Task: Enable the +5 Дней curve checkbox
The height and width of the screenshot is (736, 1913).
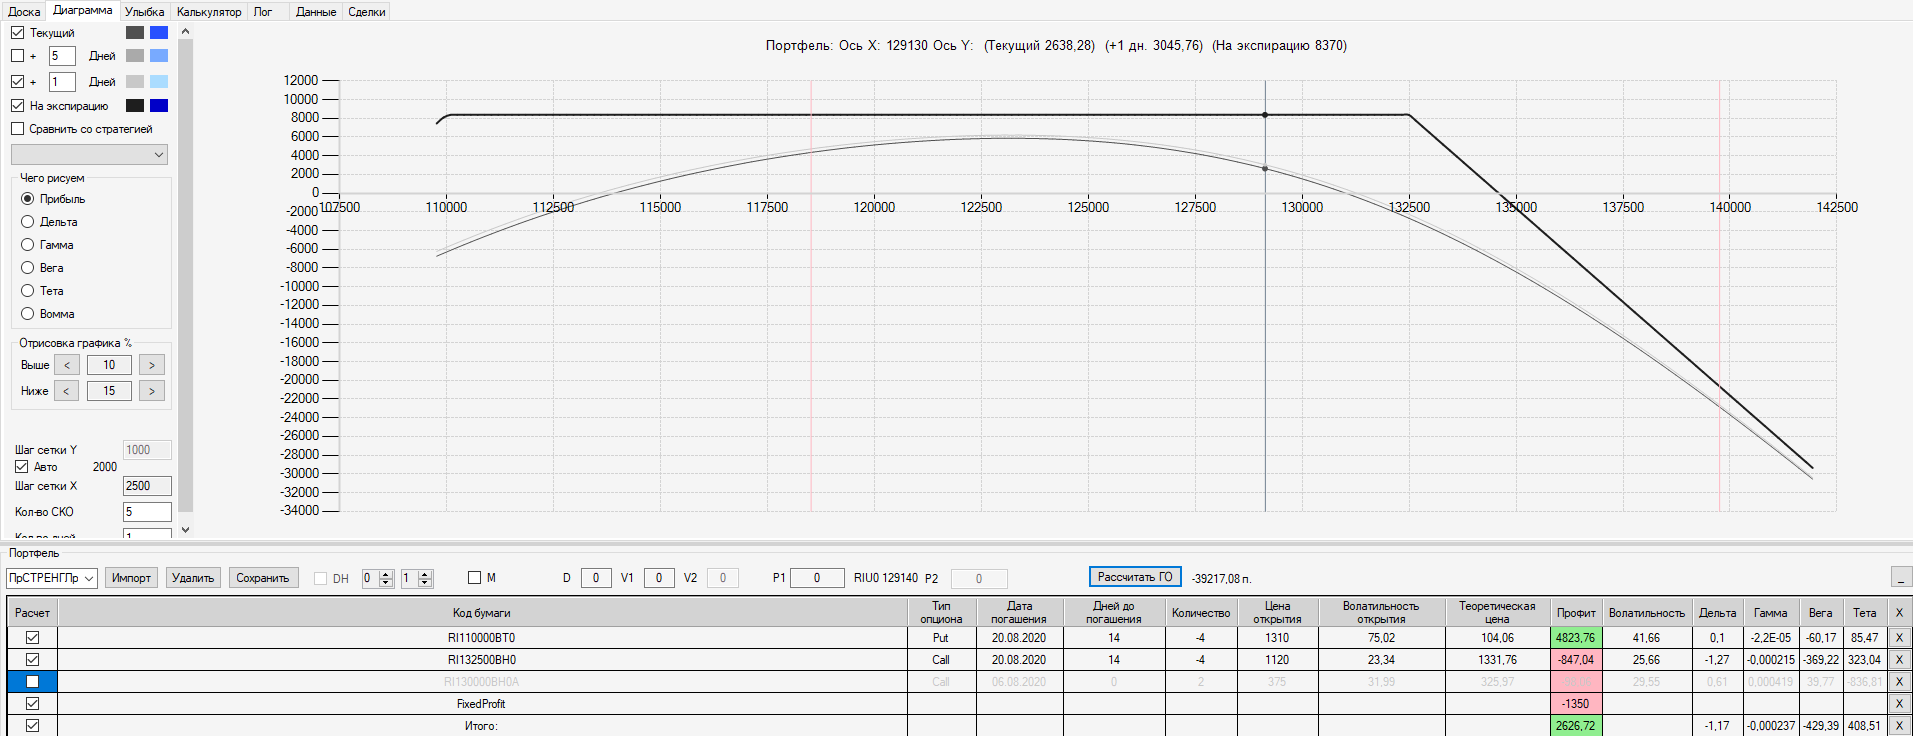Action: [18, 56]
